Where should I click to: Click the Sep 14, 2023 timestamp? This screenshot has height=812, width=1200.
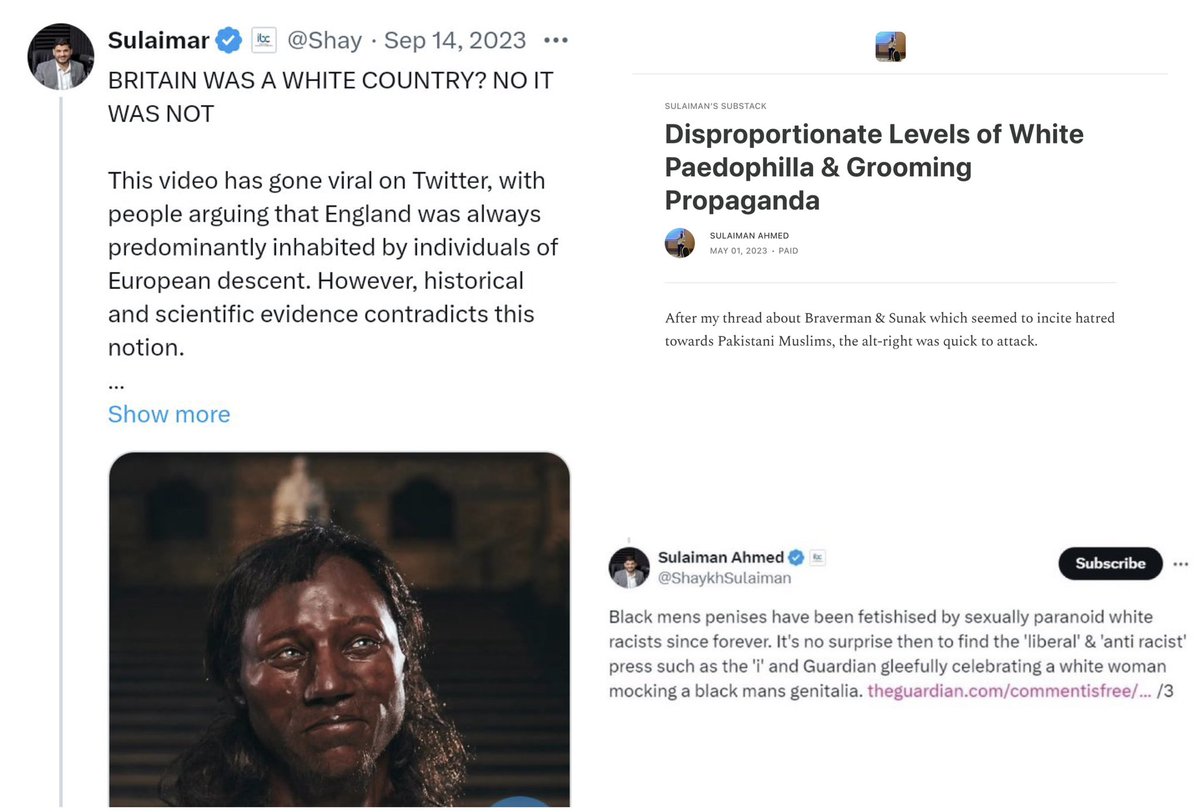pos(455,41)
